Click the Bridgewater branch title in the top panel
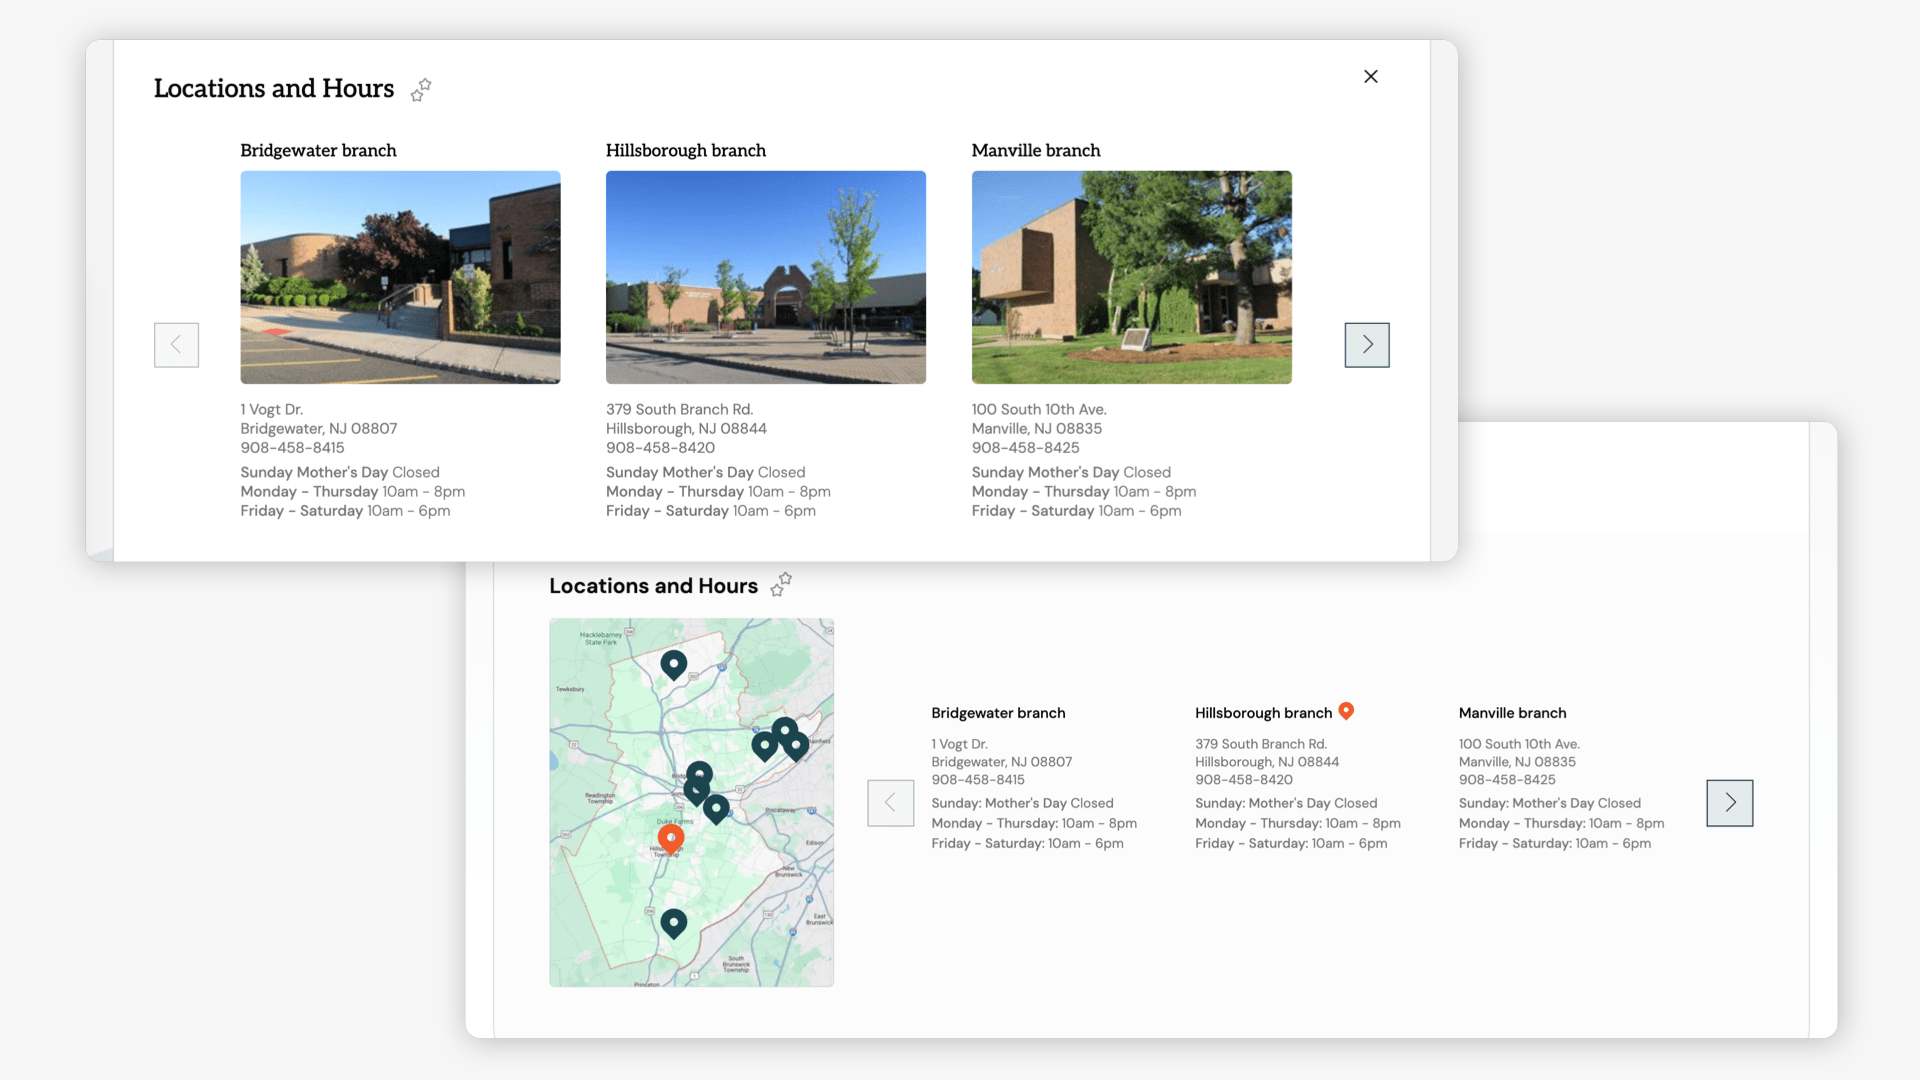The height and width of the screenshot is (1080, 1920). 318,150
